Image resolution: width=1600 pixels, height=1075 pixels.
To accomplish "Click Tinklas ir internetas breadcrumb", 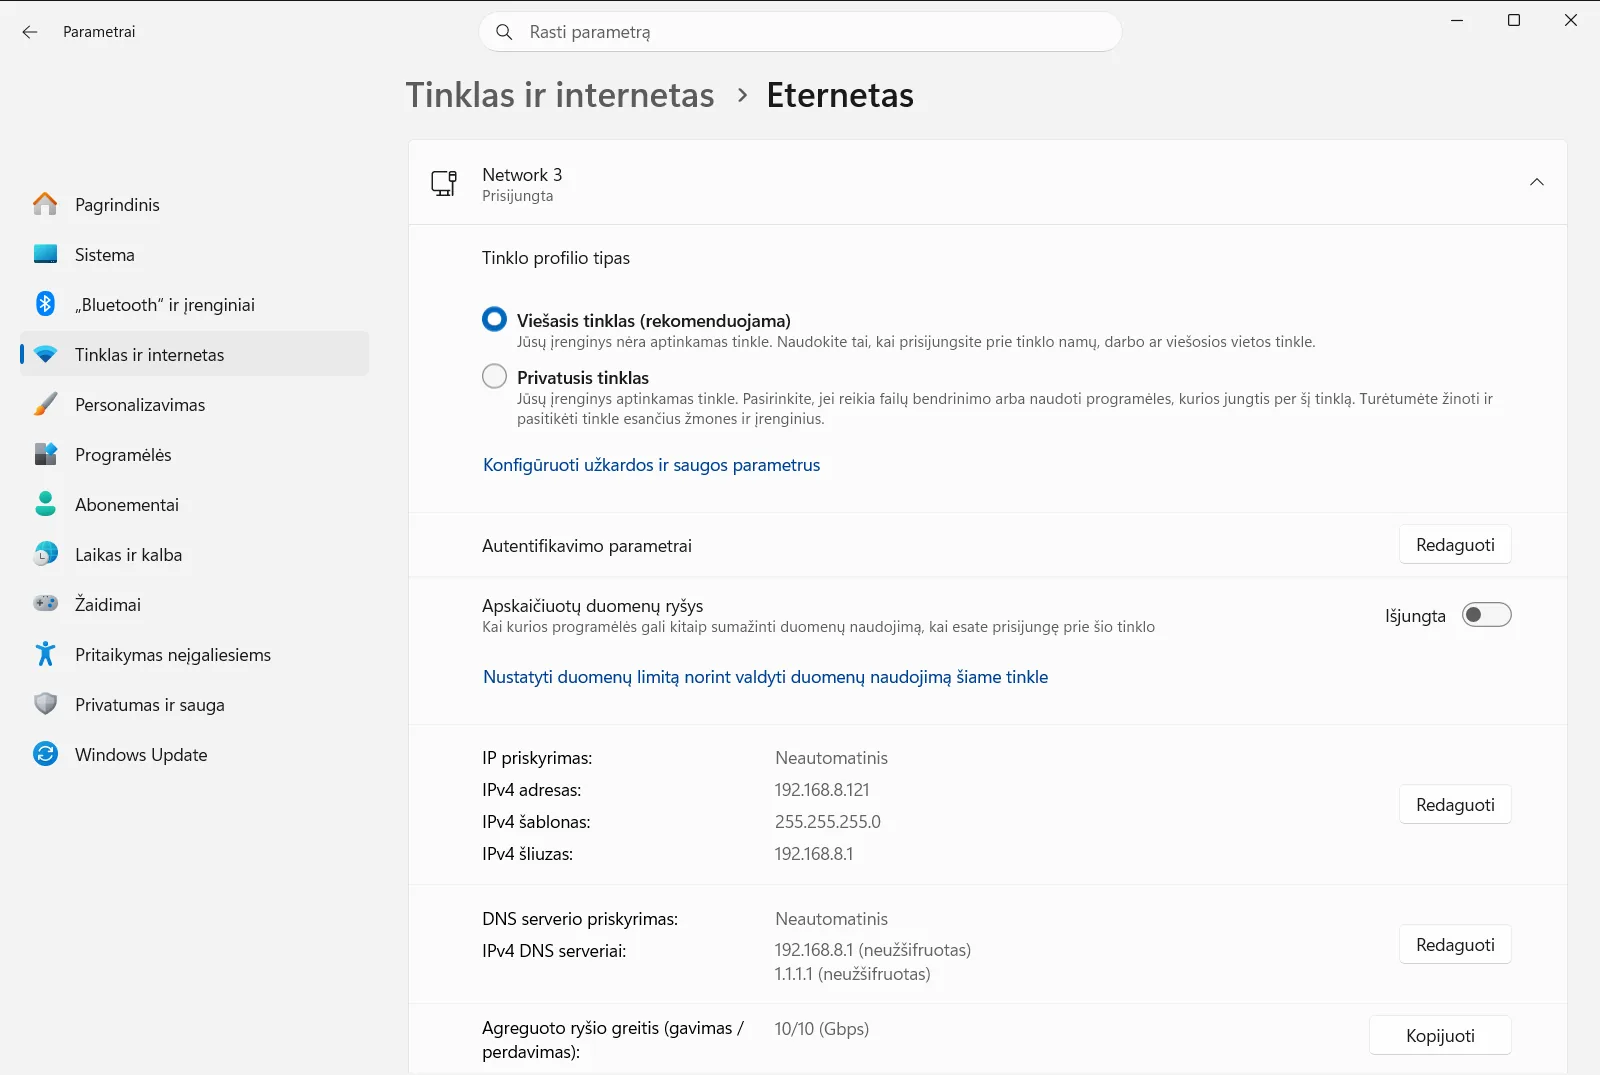I will pos(560,95).
